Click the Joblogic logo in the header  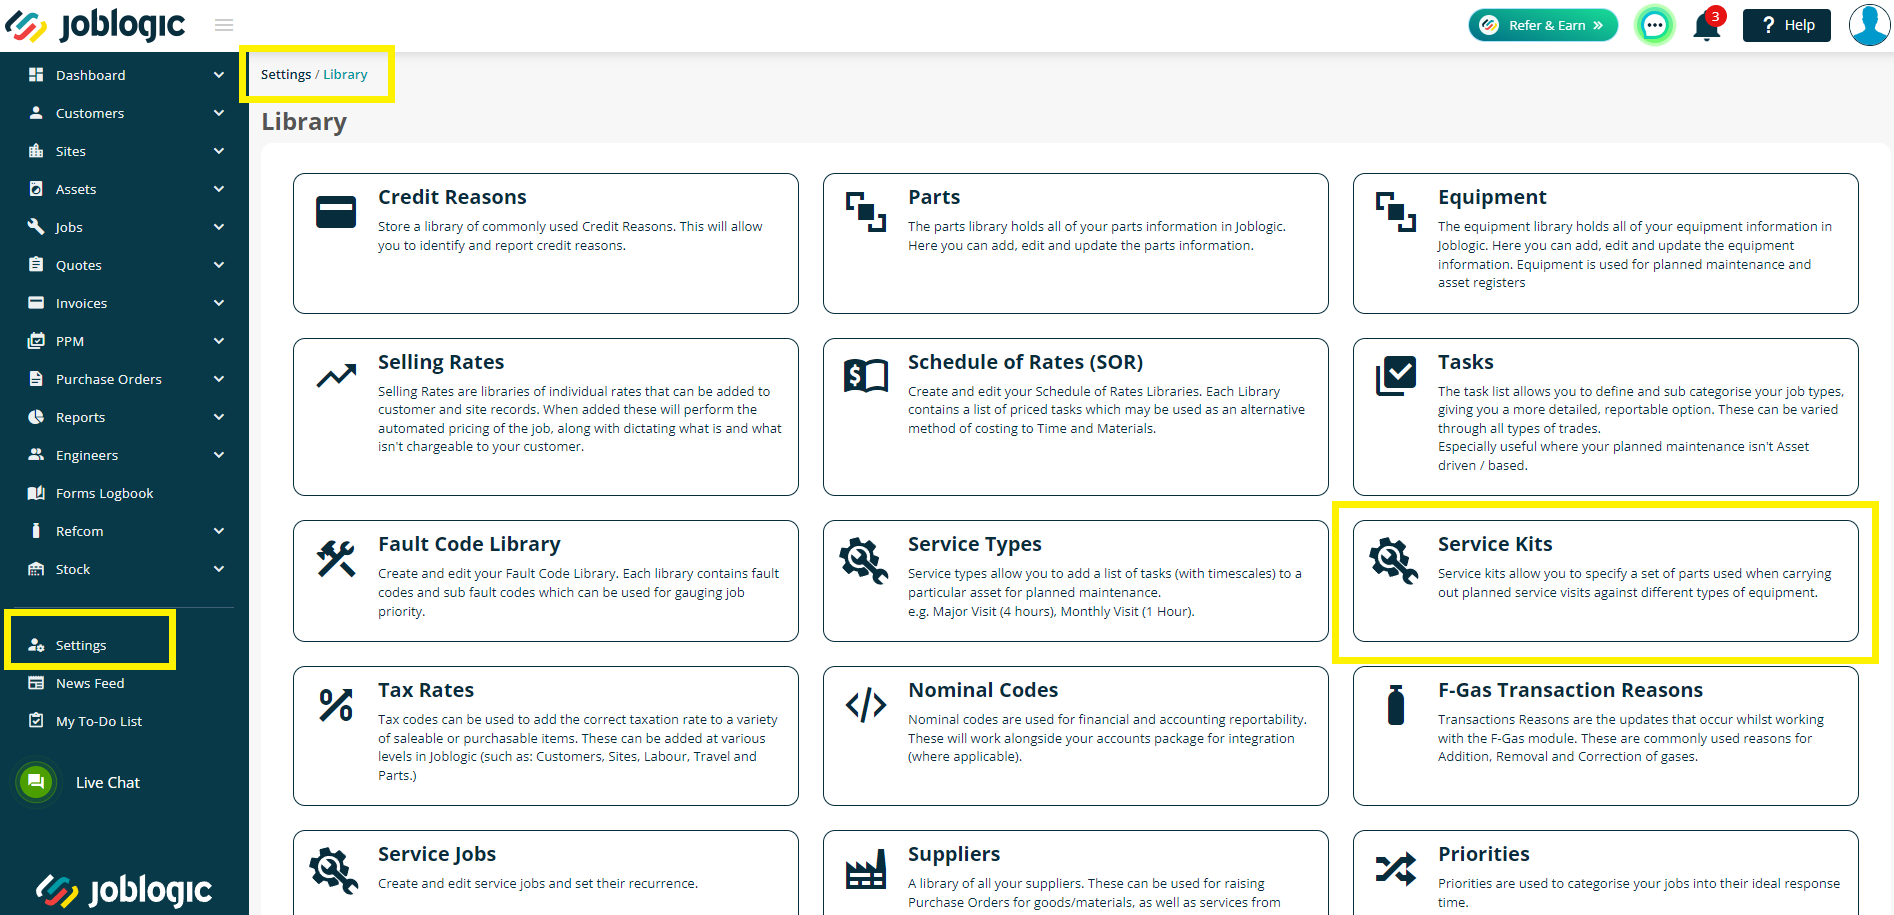(x=96, y=25)
